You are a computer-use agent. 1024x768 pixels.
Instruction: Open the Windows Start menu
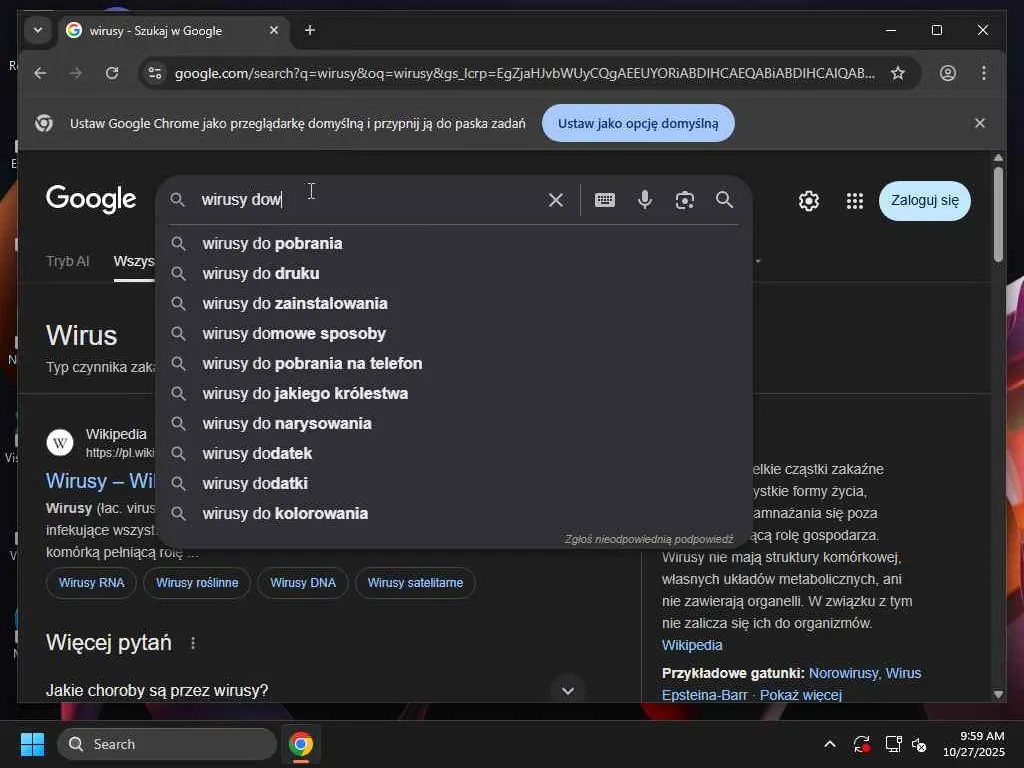coord(32,744)
